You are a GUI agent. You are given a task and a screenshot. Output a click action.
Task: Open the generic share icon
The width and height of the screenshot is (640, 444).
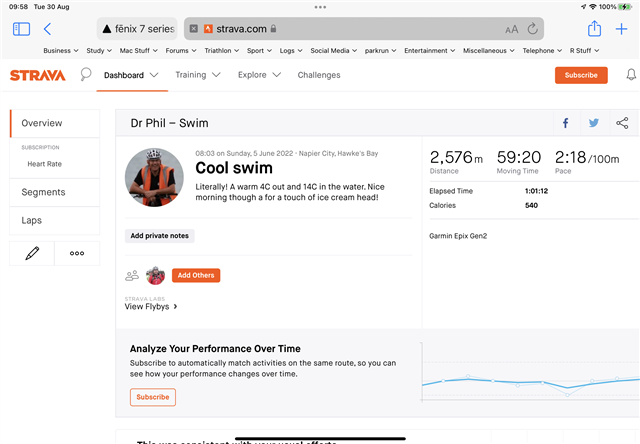(622, 123)
